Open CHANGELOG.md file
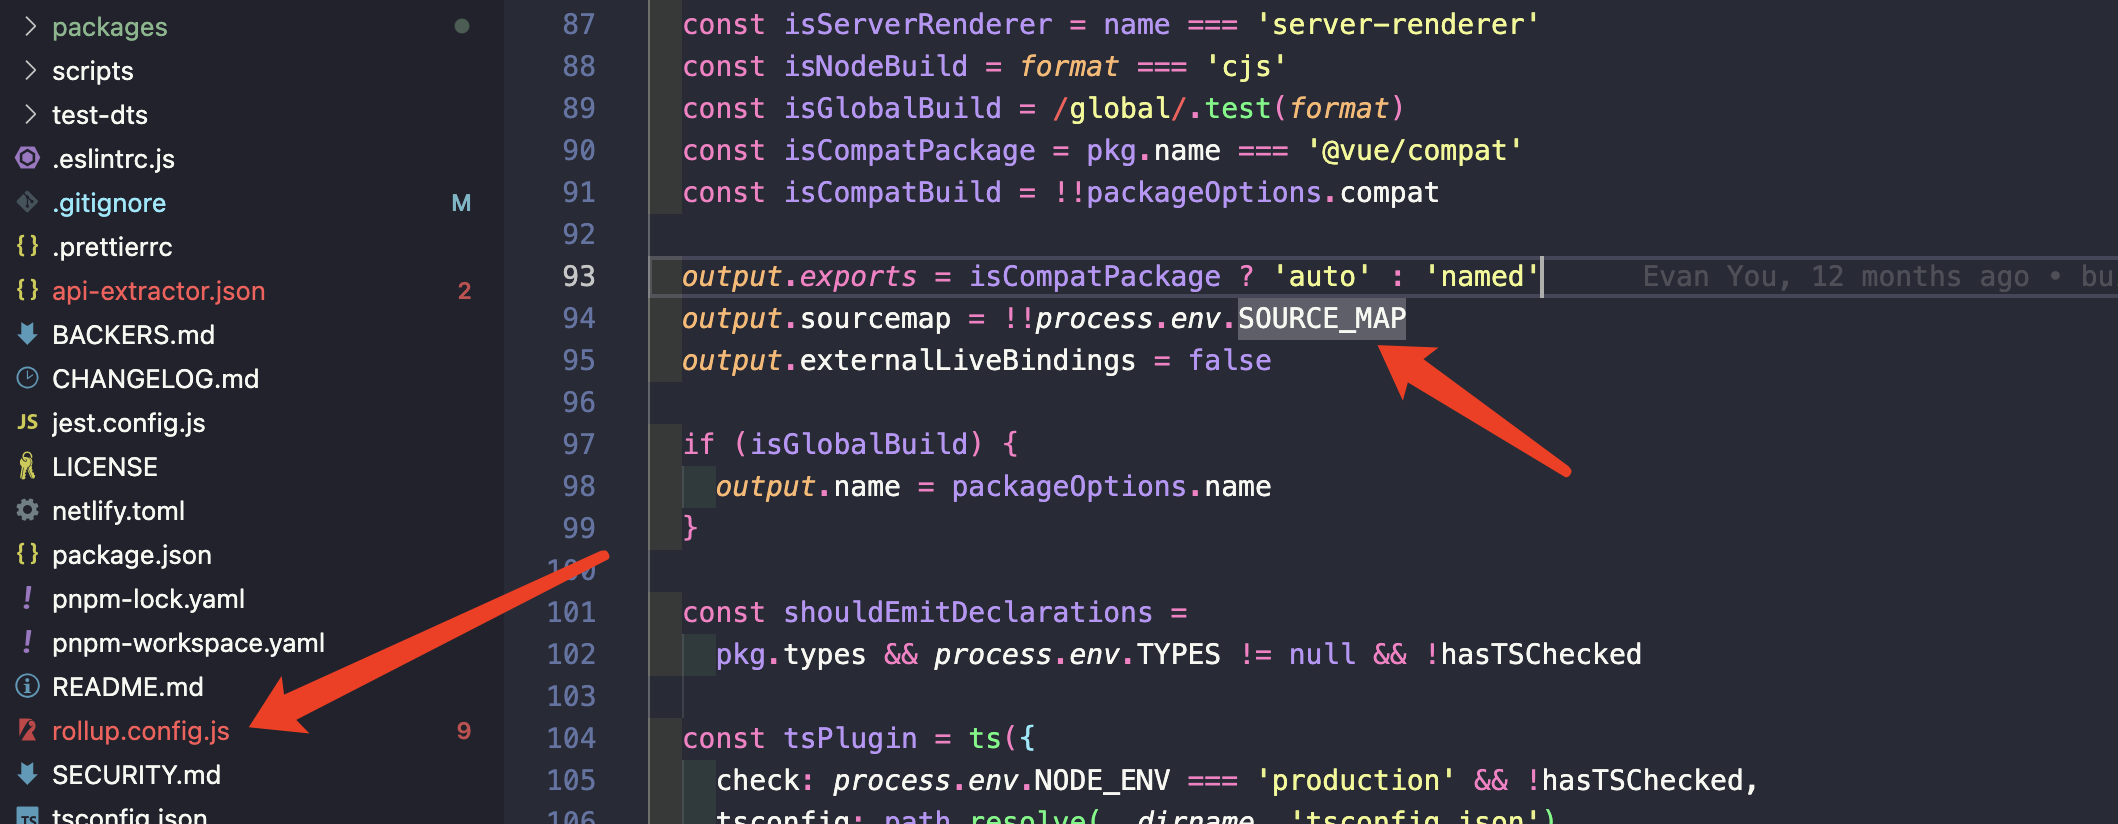Viewport: 2118px width, 824px height. click(156, 378)
